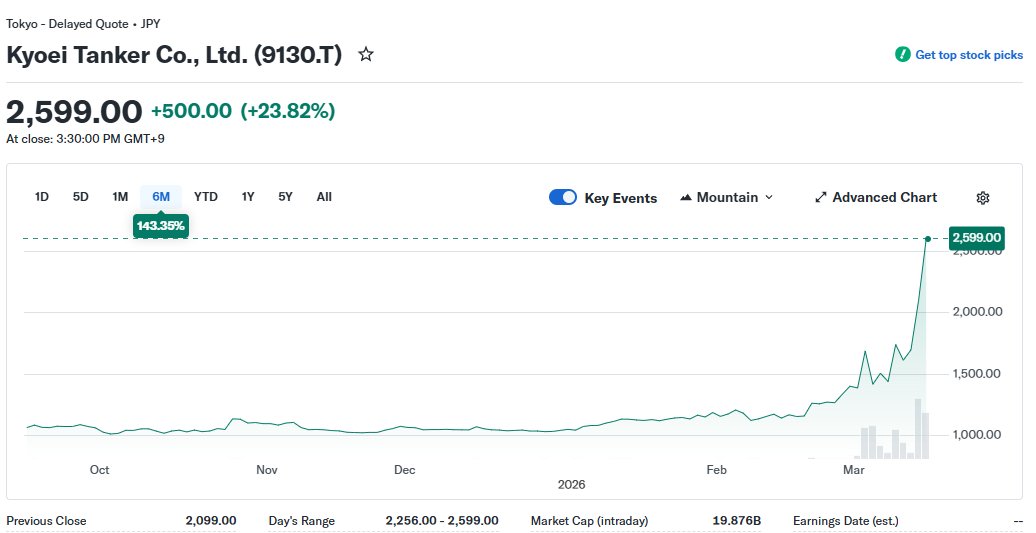Open chart settings gear icon
Viewport: 1036px width, 533px height.
[x=982, y=198]
